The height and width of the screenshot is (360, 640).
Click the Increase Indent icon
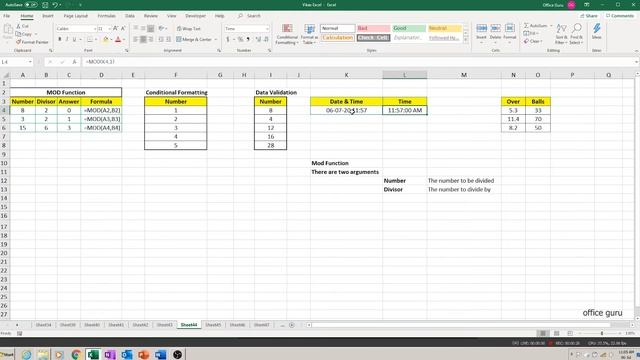point(168,40)
